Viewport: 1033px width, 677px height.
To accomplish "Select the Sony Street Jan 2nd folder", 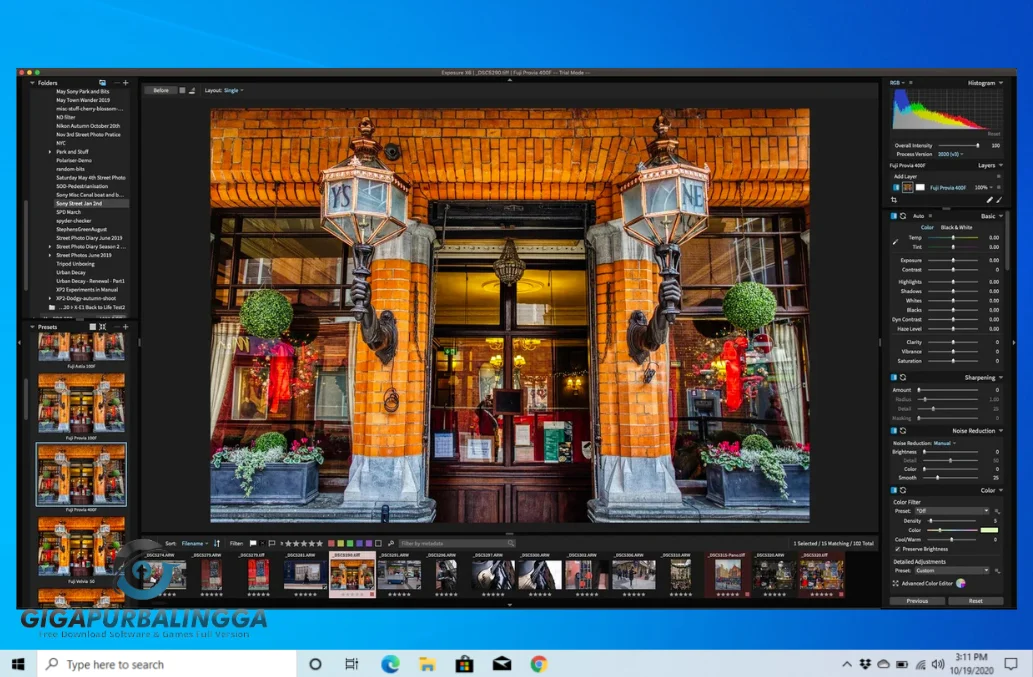I will 78,203.
